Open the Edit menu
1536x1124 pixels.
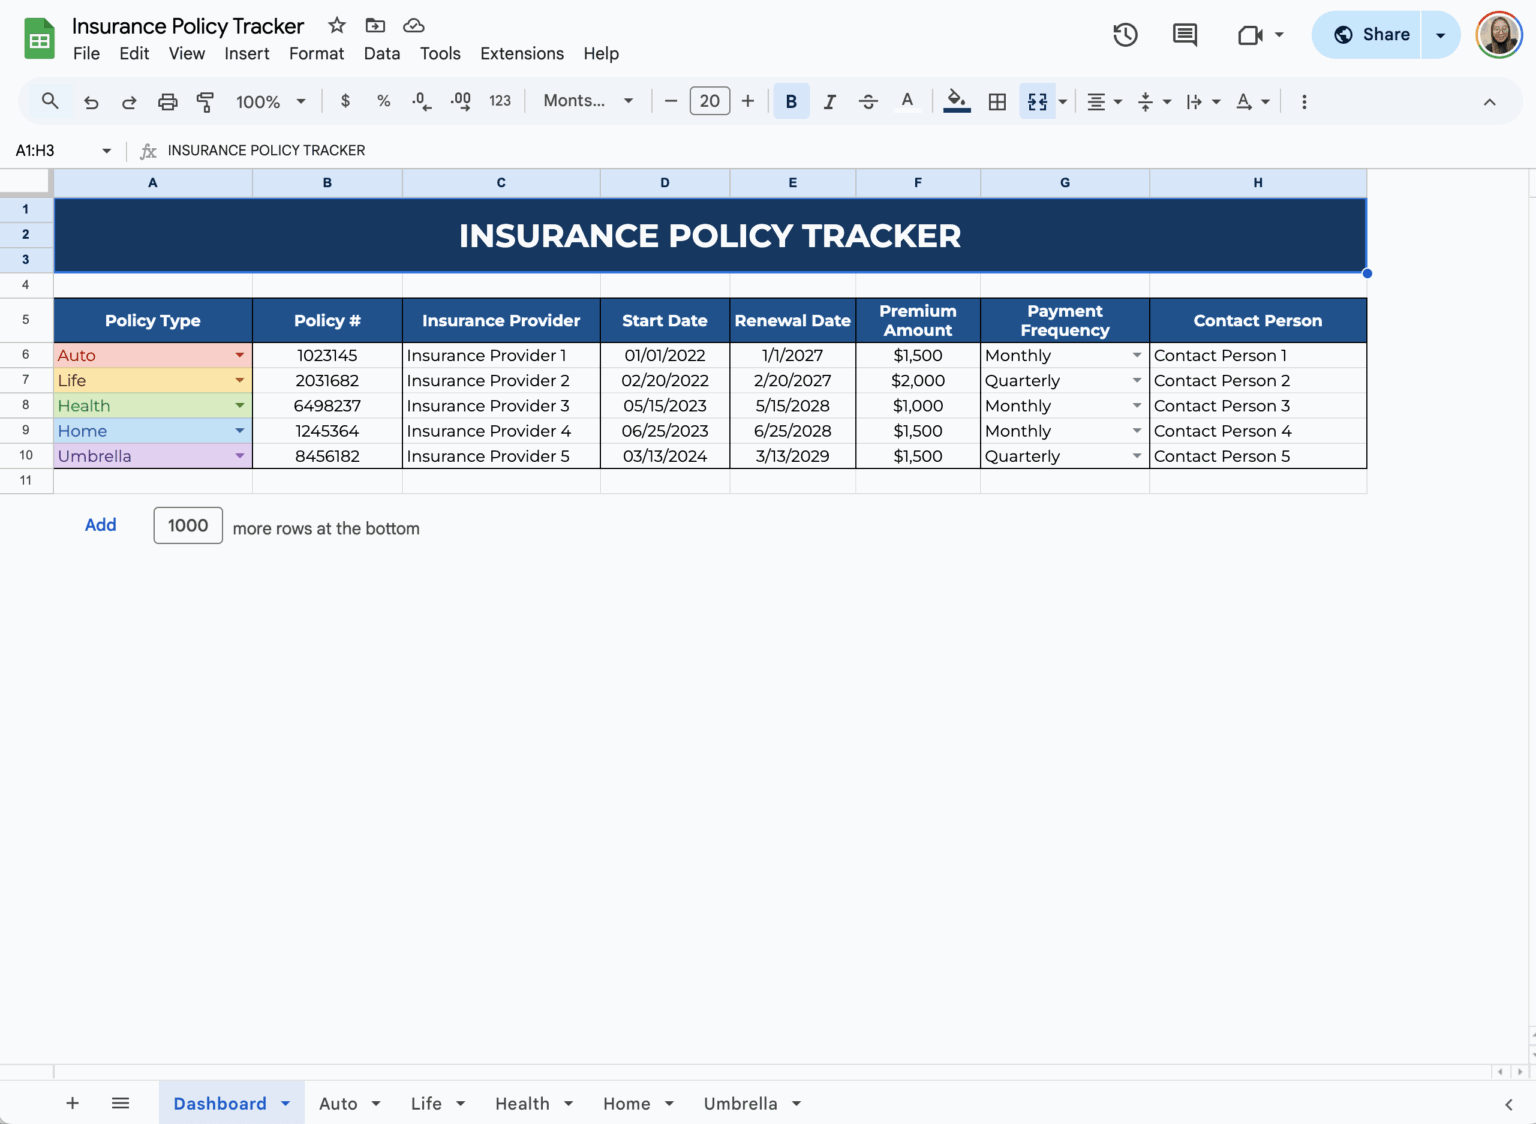pos(134,53)
